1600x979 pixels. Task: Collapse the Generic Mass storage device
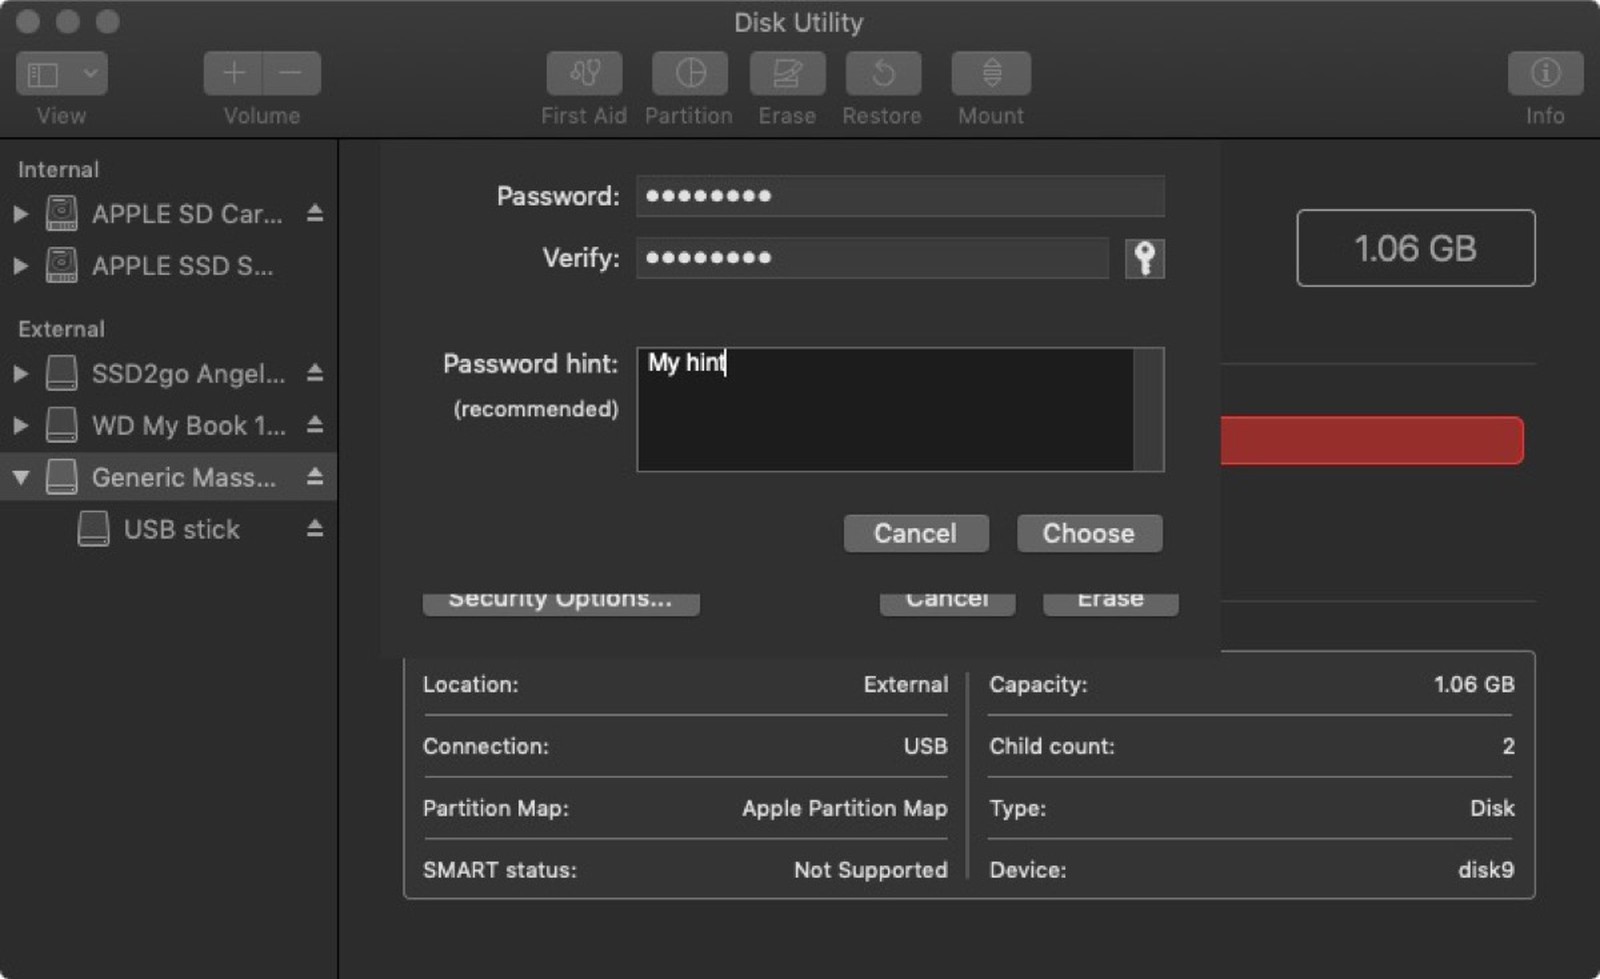pyautogui.click(x=18, y=477)
